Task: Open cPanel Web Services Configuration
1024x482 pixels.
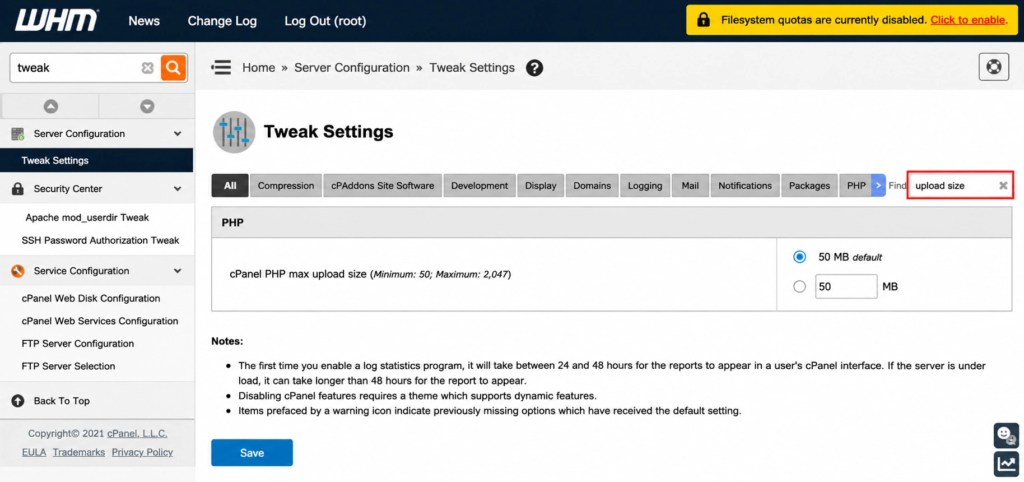Action: click(x=100, y=321)
